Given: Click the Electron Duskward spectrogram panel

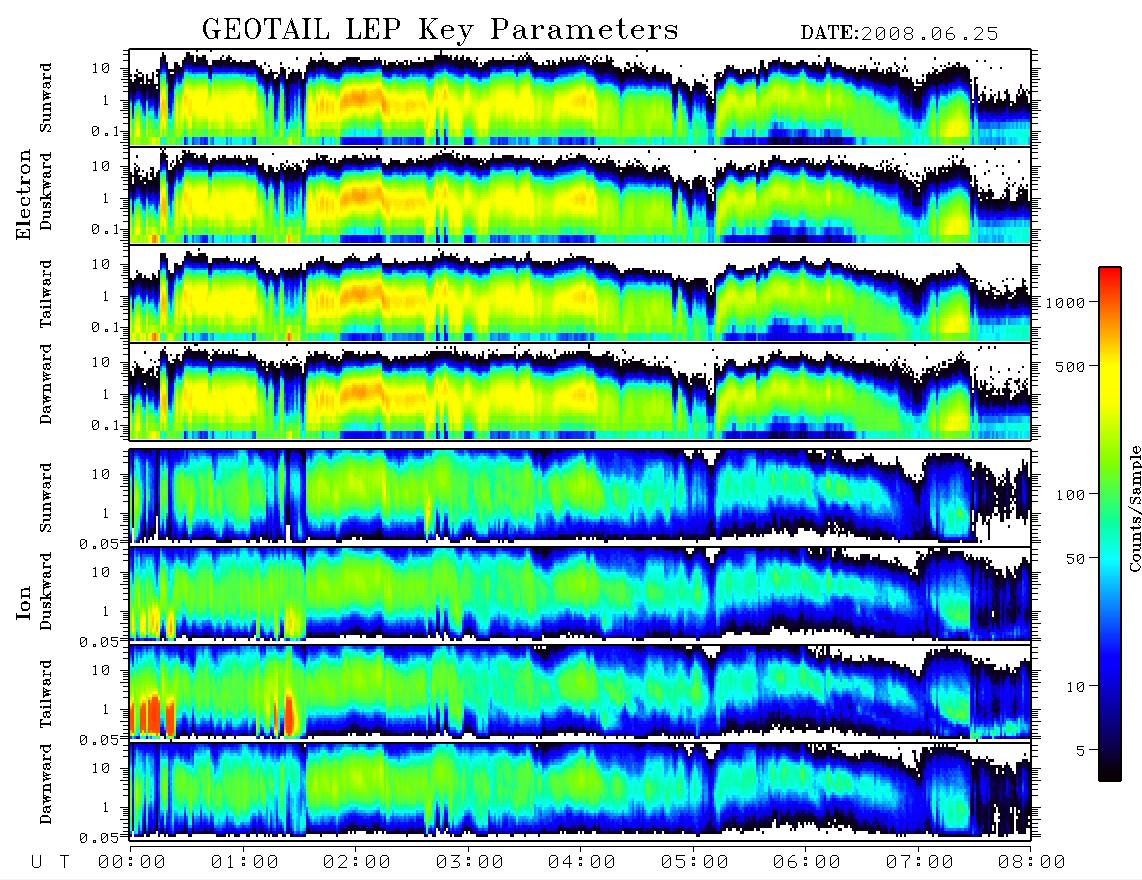Looking at the screenshot, I should [580, 195].
